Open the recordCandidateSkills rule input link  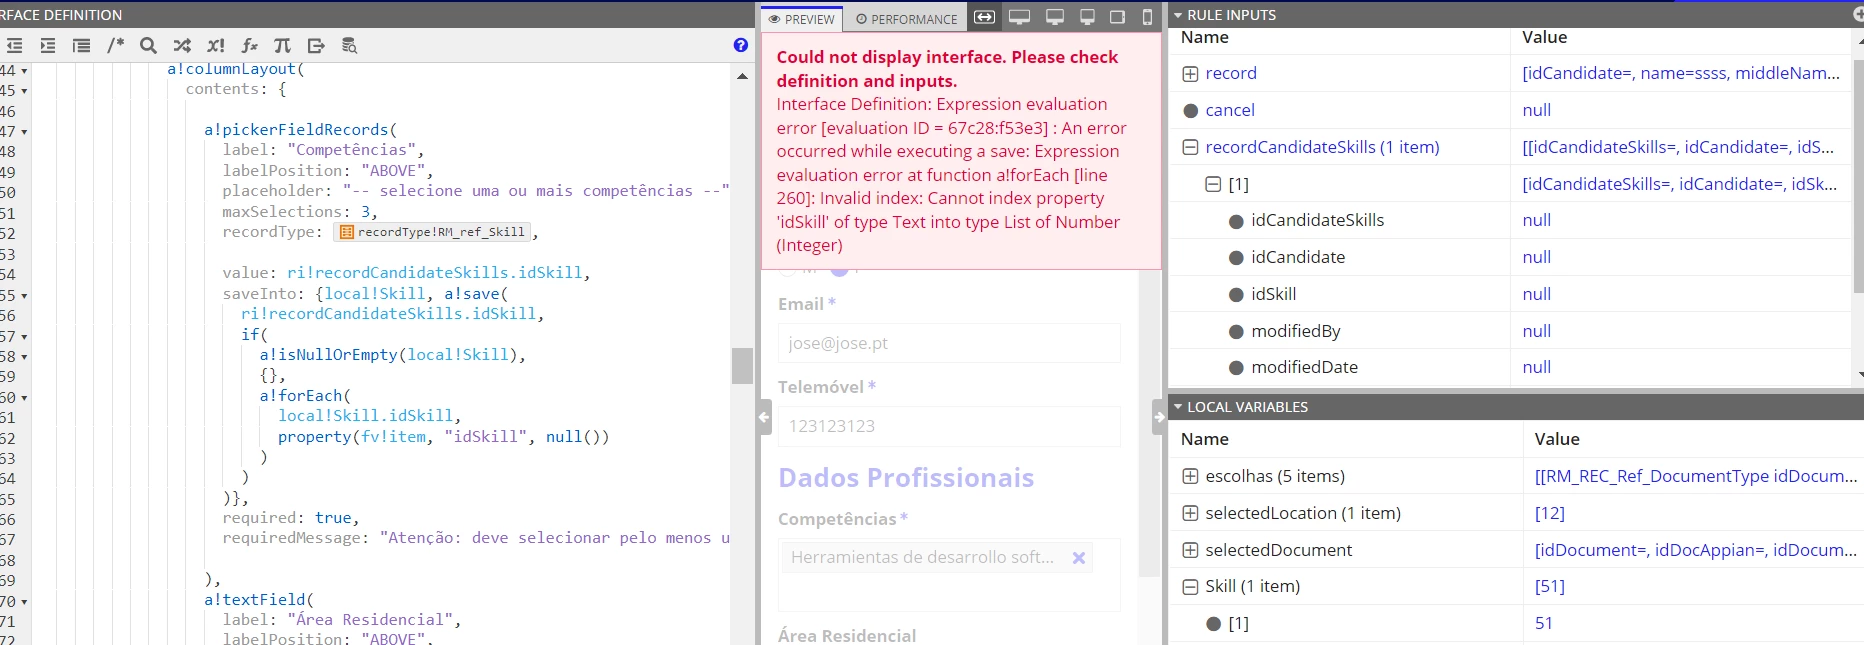[1322, 147]
